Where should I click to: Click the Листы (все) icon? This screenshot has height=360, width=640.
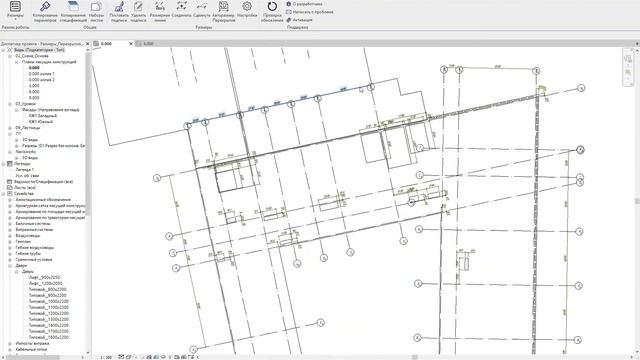10,188
